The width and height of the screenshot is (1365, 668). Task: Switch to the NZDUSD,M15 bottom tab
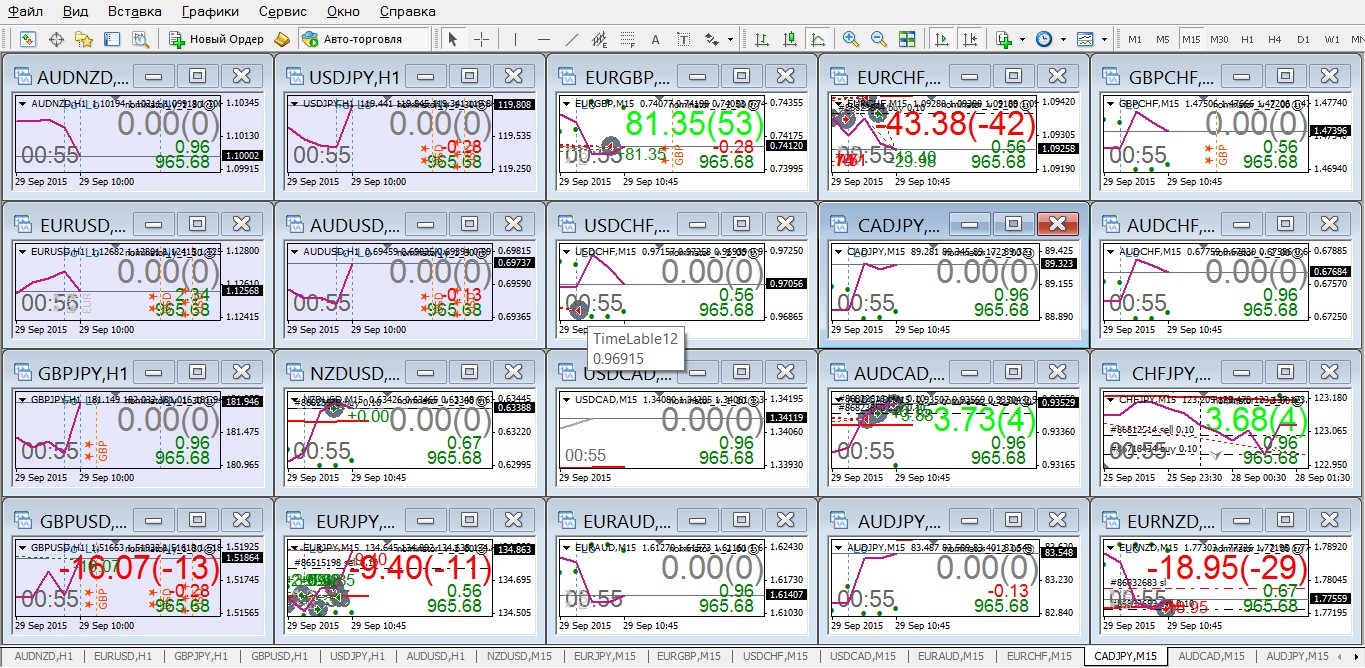(x=519, y=656)
